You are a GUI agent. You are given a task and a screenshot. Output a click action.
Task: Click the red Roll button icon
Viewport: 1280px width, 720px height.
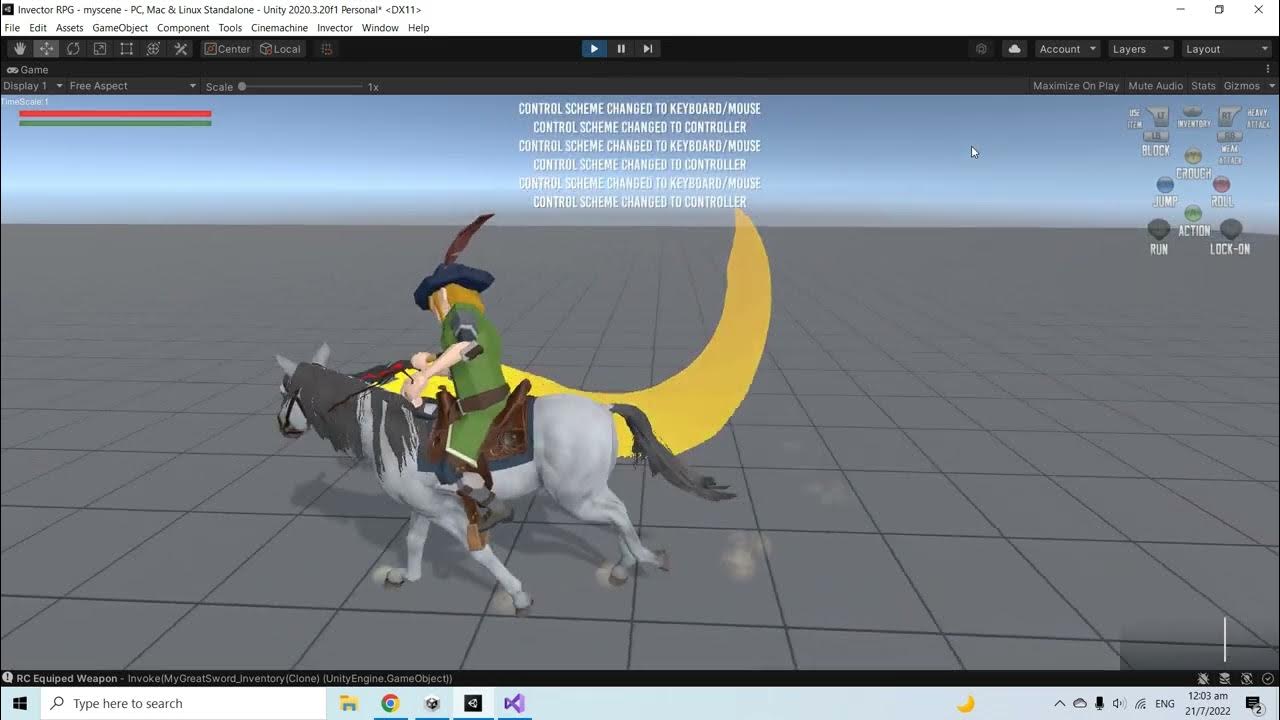coord(1221,184)
